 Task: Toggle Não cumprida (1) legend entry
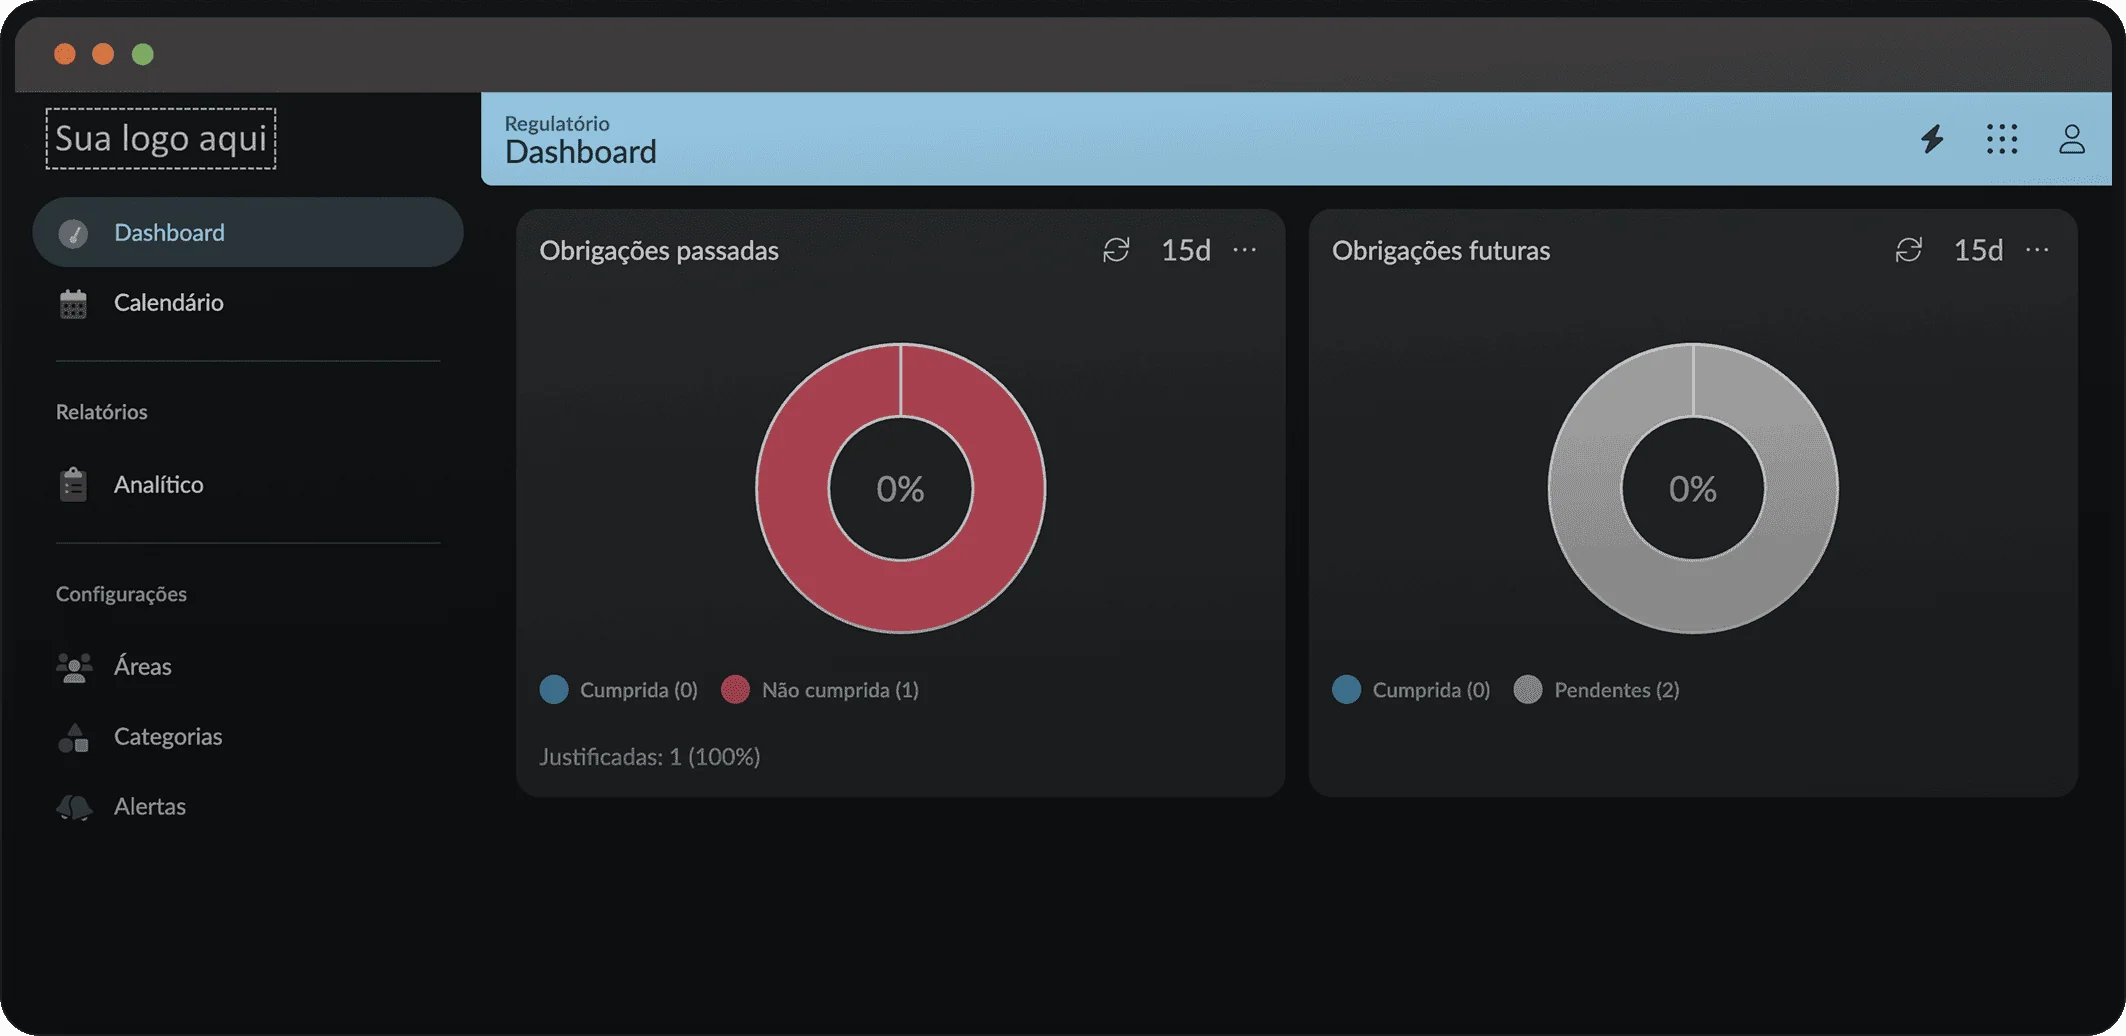coord(820,690)
